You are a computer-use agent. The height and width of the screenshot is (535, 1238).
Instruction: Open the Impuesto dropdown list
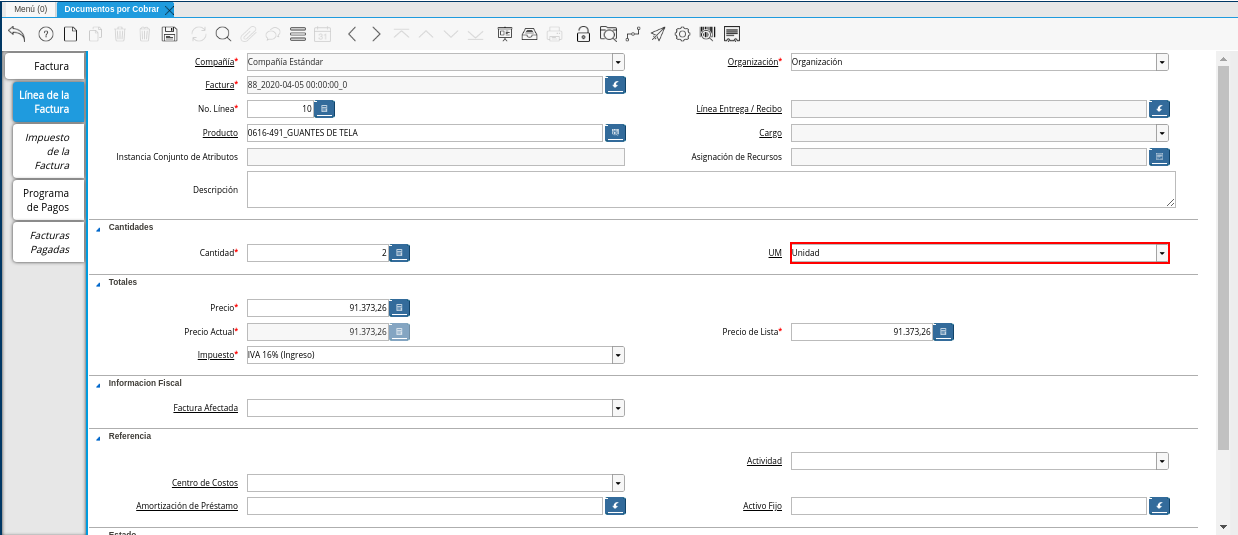[x=618, y=355]
